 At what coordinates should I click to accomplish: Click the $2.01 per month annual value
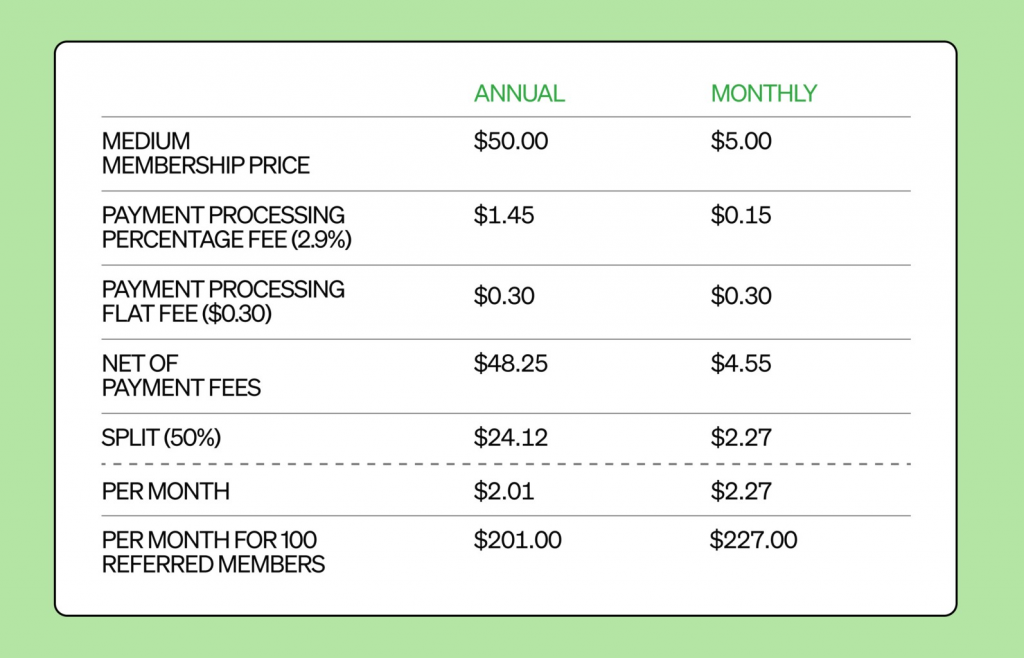[504, 491]
